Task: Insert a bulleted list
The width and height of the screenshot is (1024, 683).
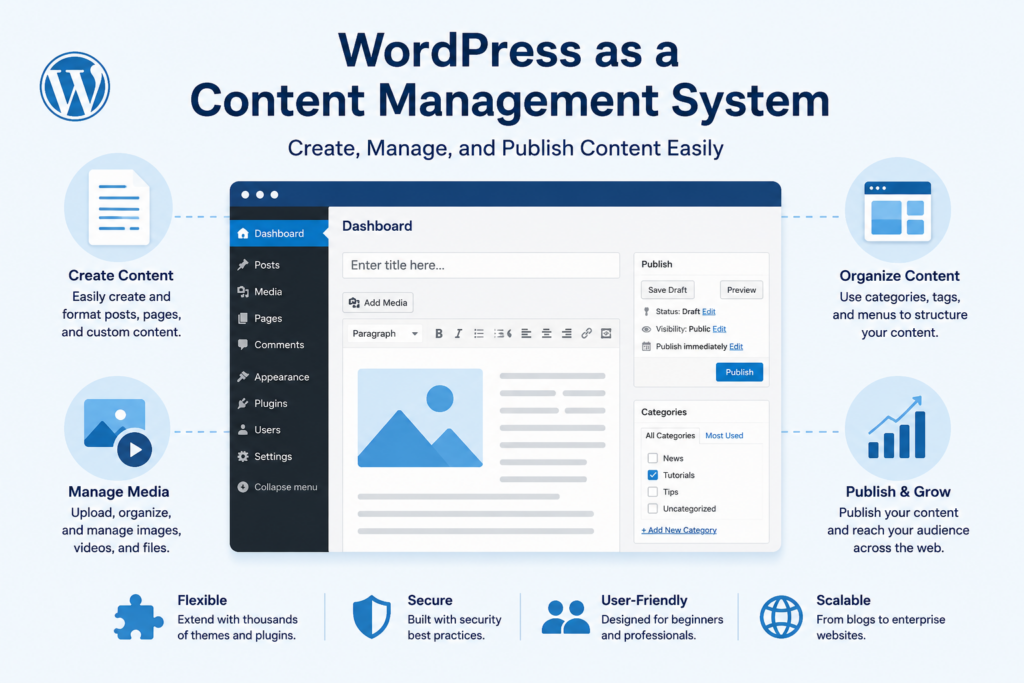Action: point(479,333)
